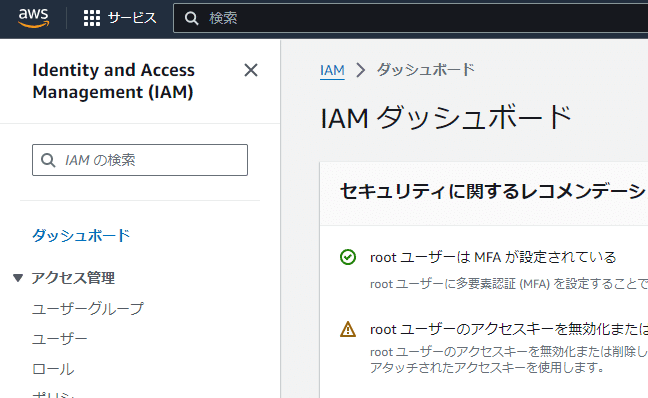Open ユーザーグループ in the sidebar
The image size is (648, 398).
(x=88, y=308)
